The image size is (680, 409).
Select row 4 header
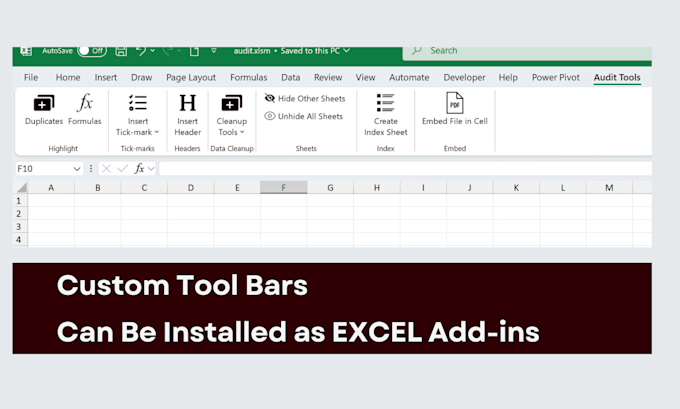[20, 239]
